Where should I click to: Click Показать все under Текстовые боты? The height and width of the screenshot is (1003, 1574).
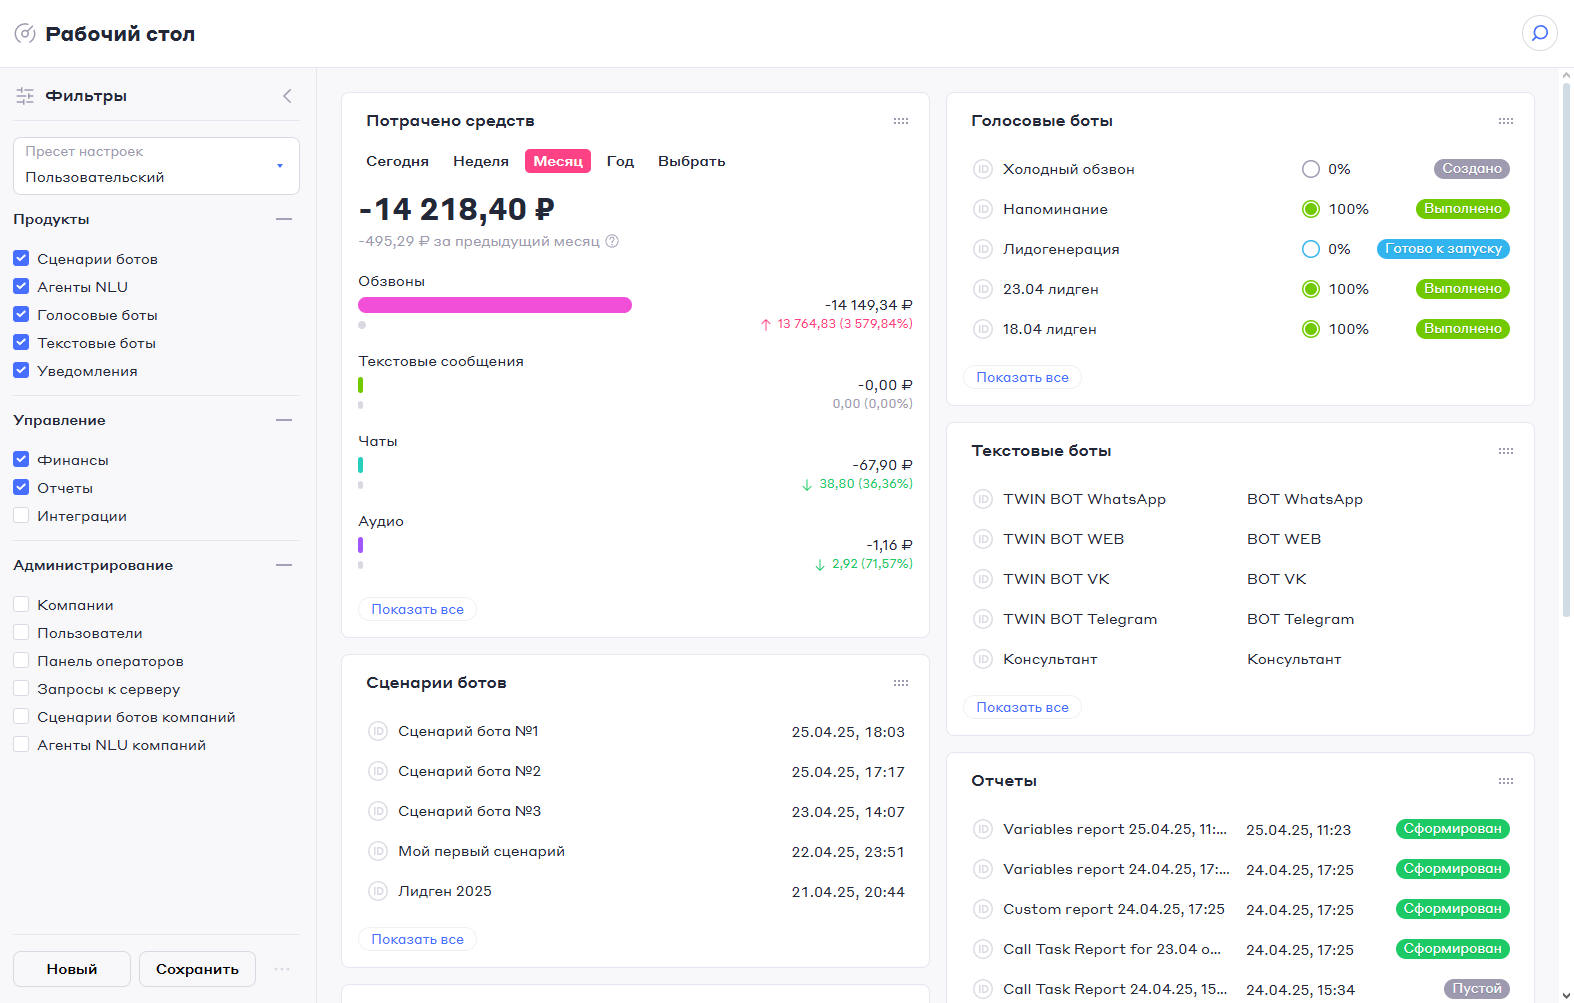[1022, 707]
